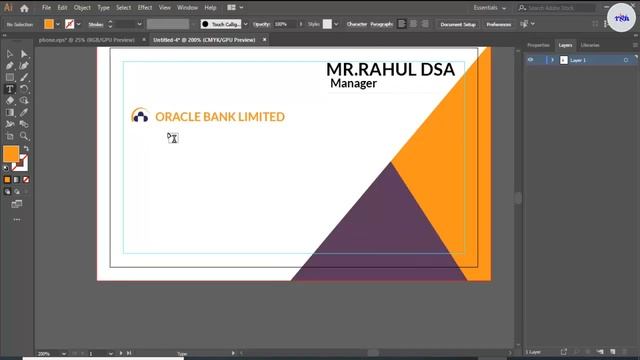Click the align left paragraph icon
The height and width of the screenshot is (360, 640).
point(402,24)
